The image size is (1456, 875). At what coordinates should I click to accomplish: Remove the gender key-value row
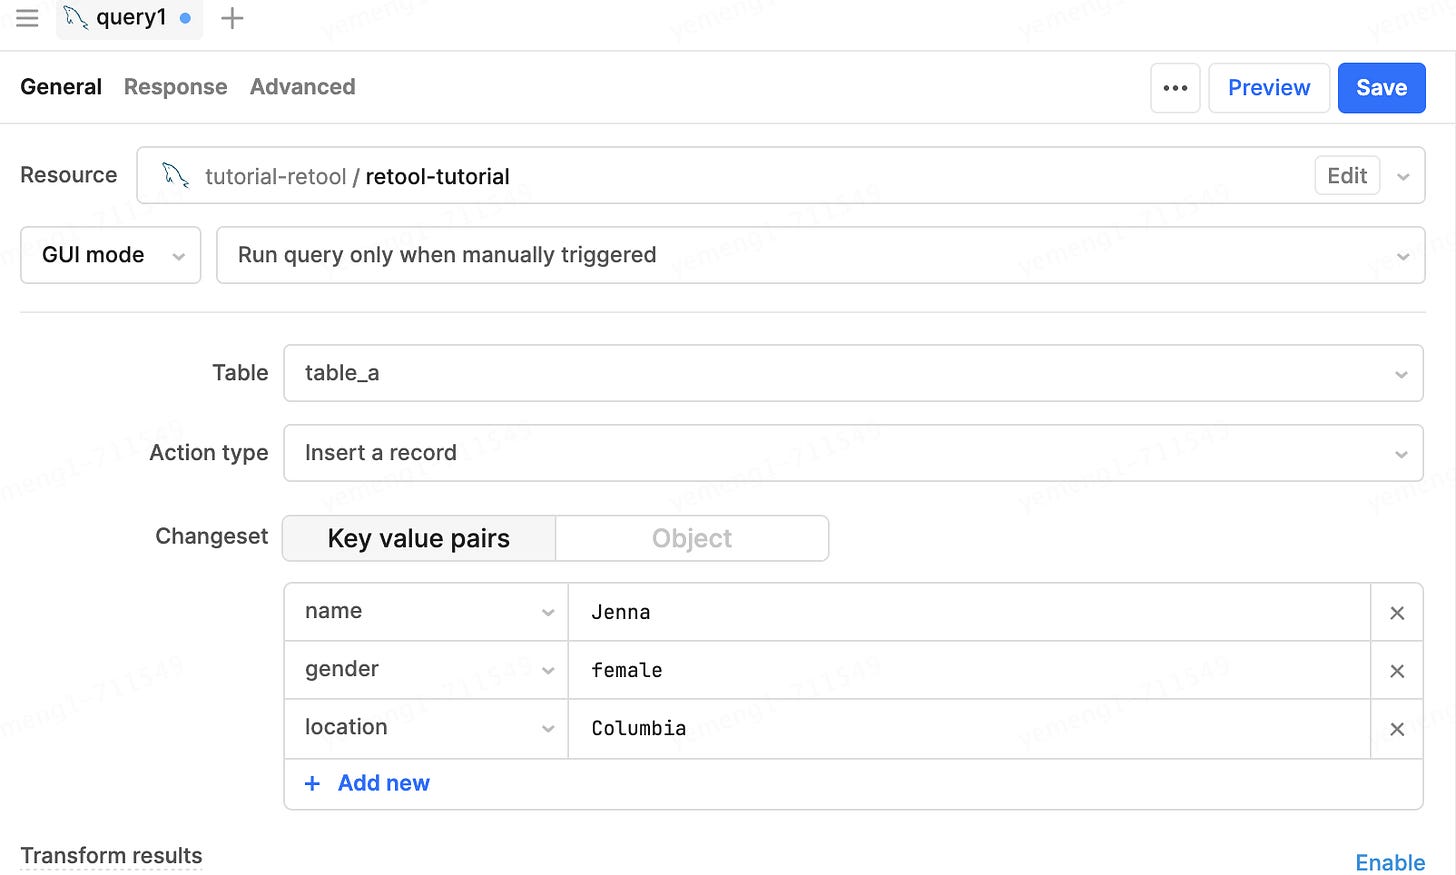point(1397,671)
